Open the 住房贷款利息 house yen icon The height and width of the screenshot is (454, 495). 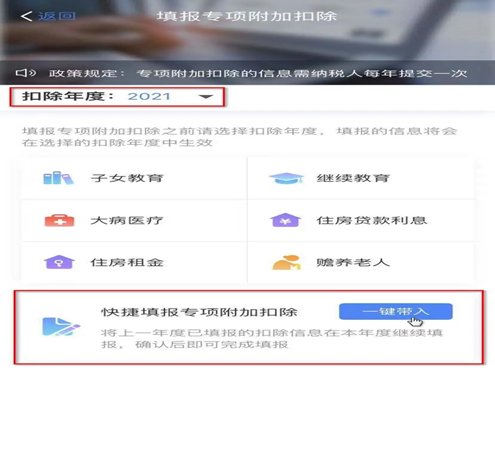point(285,220)
